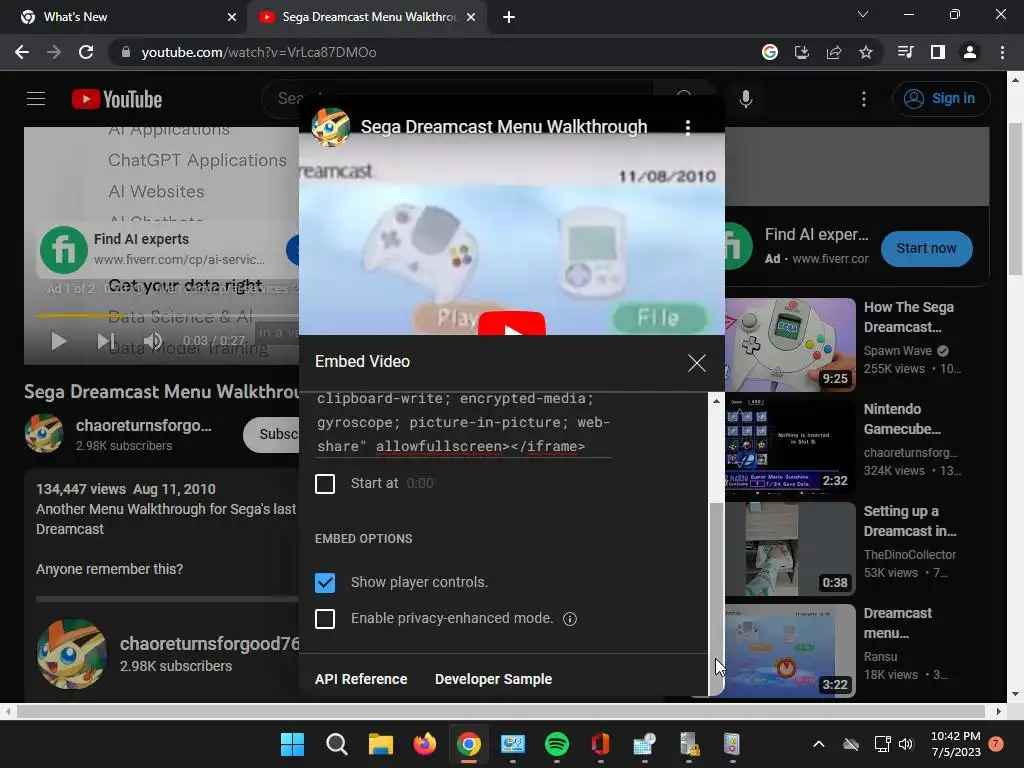
Task: Open Chrome profile icon
Action: pyautogui.click(x=970, y=52)
